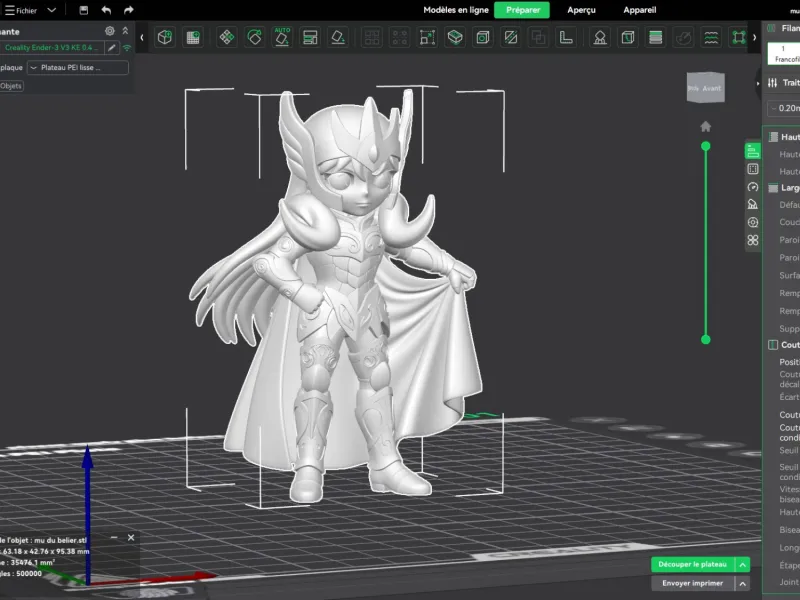Expand the Découper le plateau options arrow

coord(743,564)
